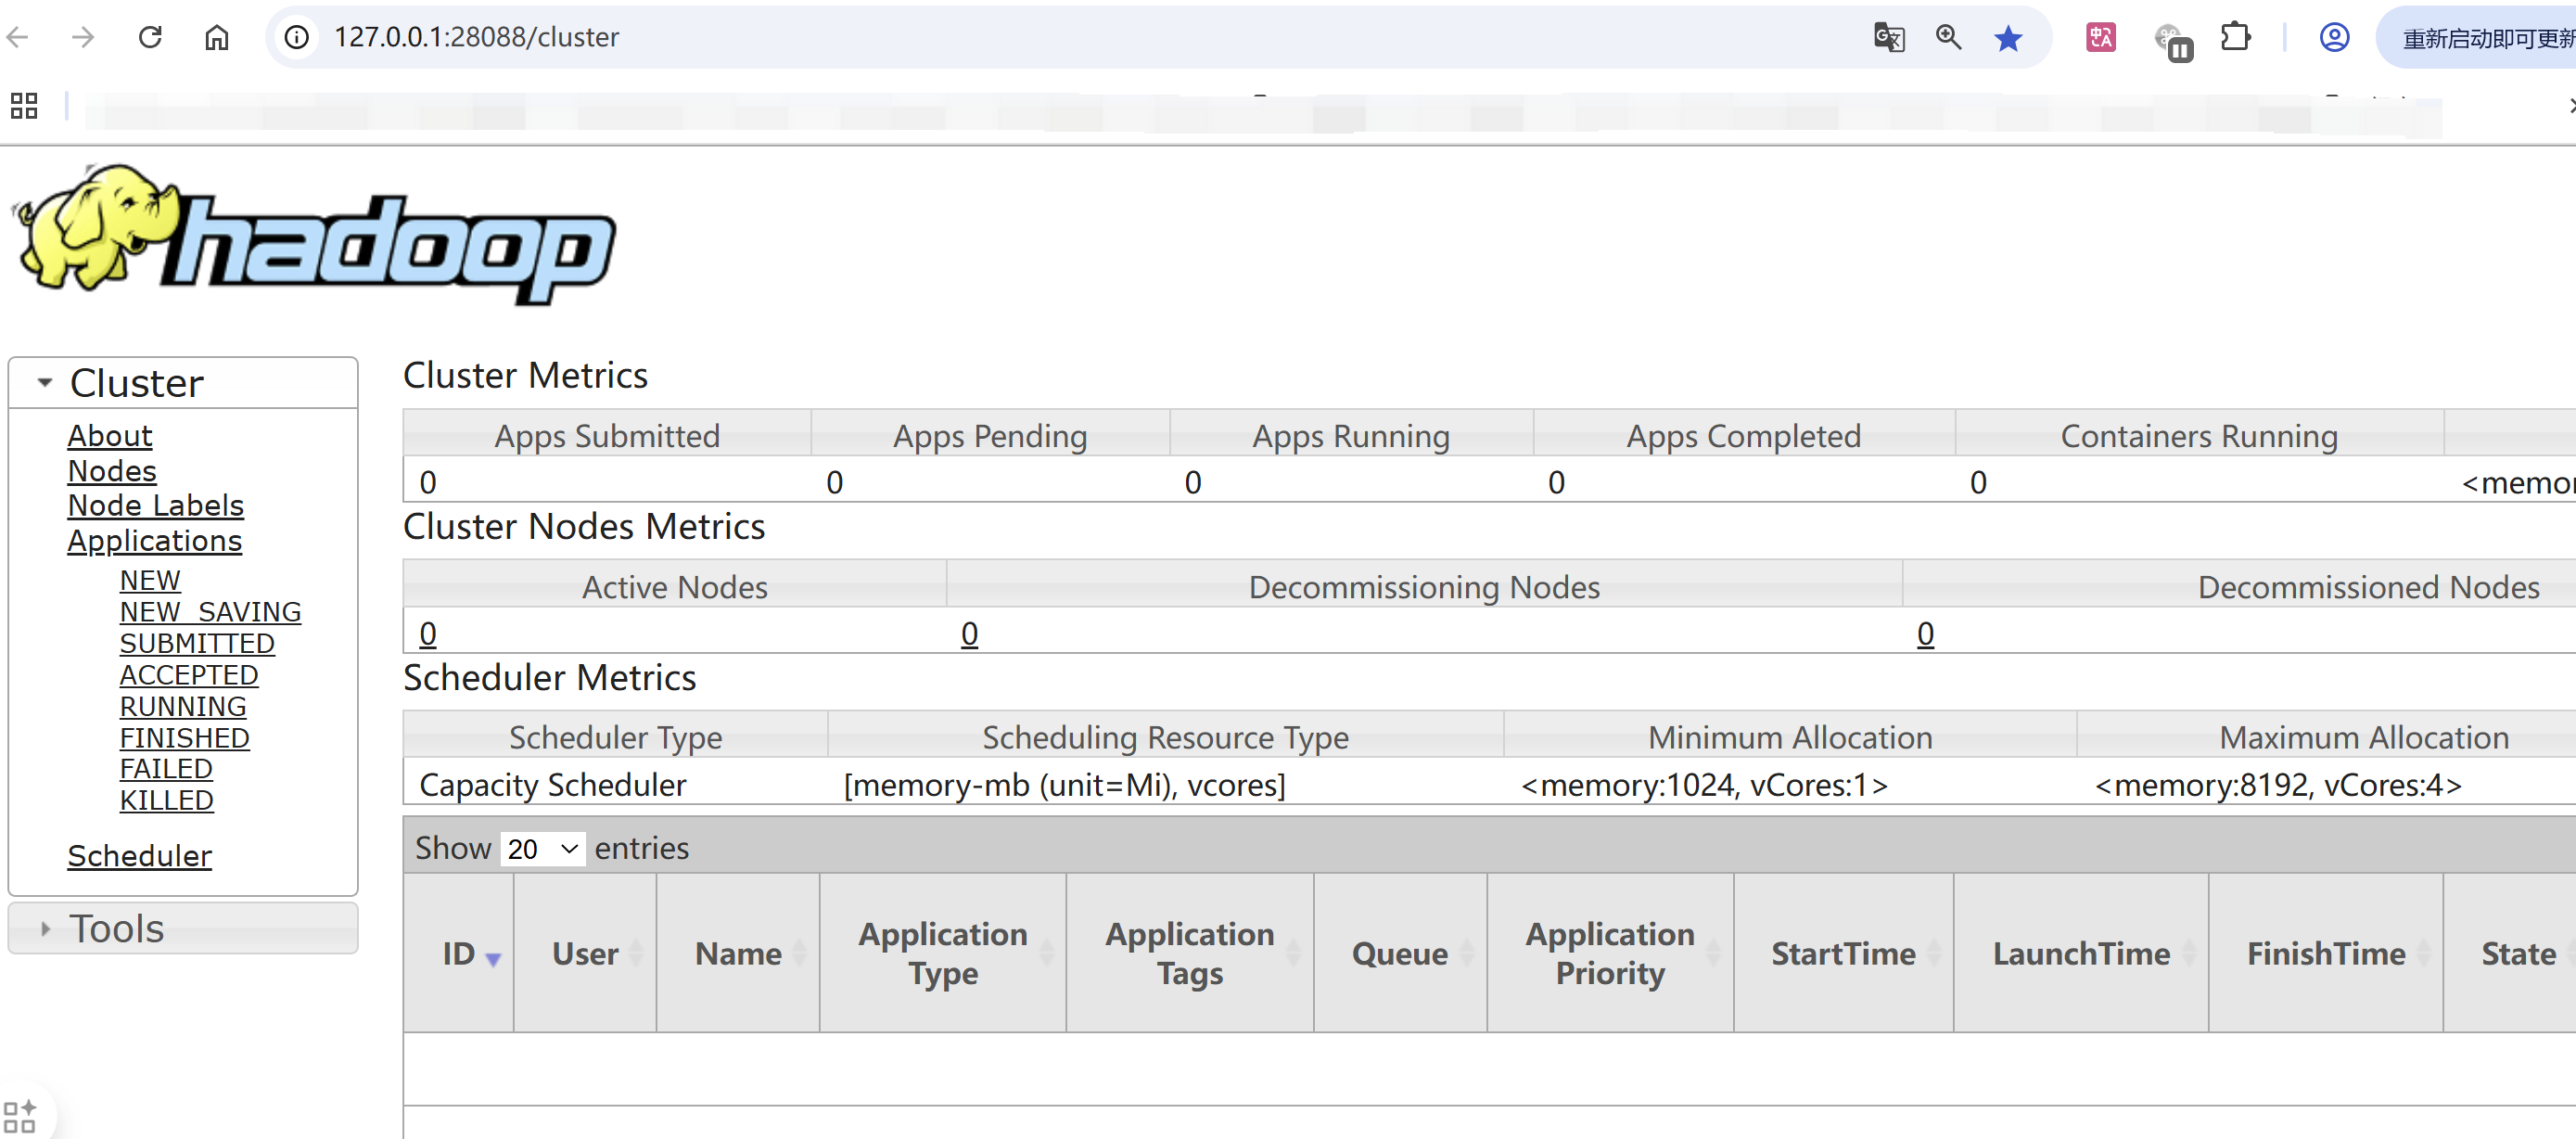
Task: Open the user profile icon
Action: [2333, 38]
